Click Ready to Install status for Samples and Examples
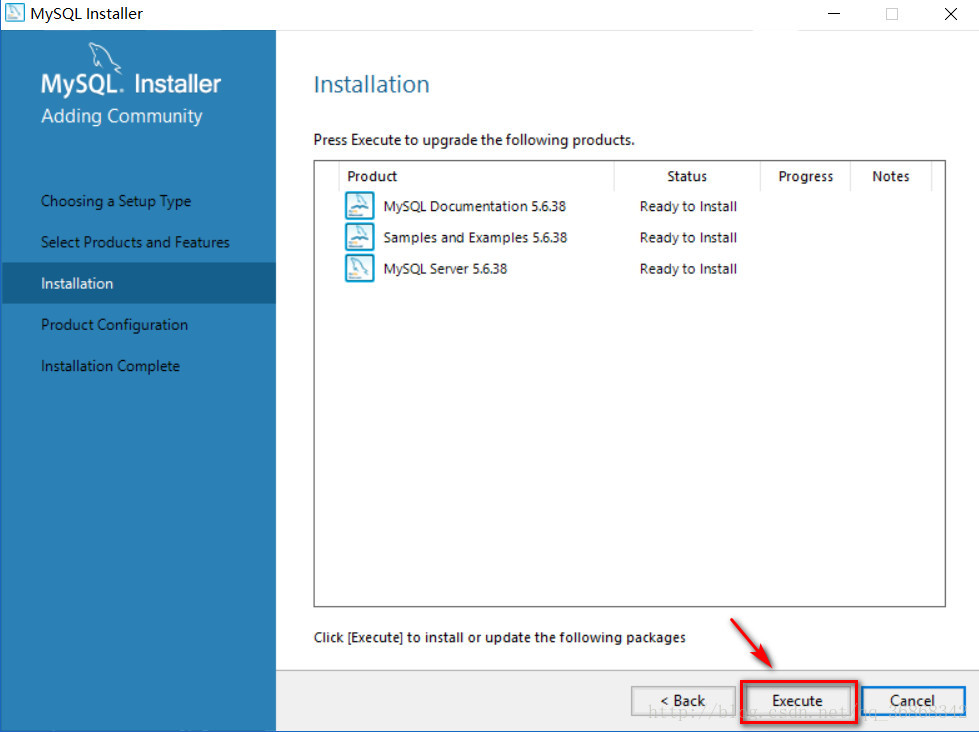Screen dimensions: 979x732 point(688,237)
